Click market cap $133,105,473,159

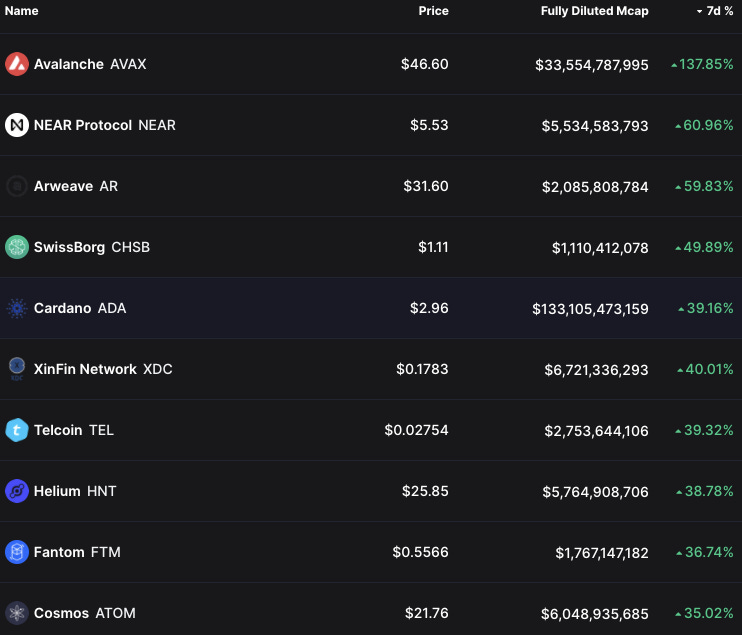point(591,309)
